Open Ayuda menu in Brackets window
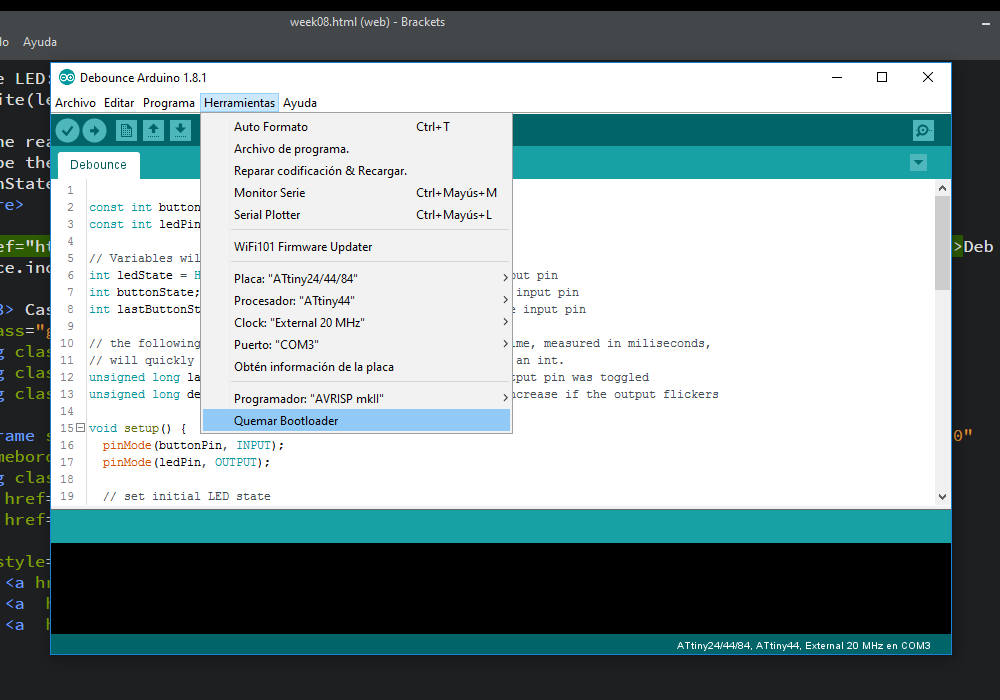 pyautogui.click(x=40, y=42)
